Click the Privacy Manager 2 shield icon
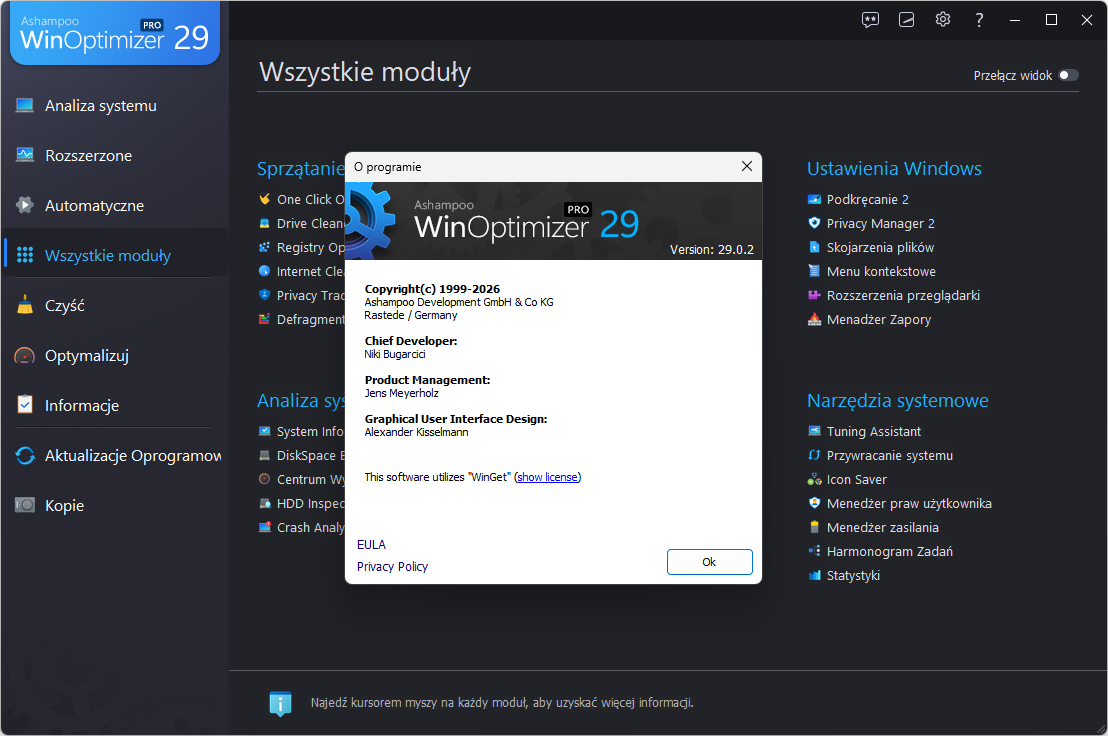1108x736 pixels. pos(814,223)
